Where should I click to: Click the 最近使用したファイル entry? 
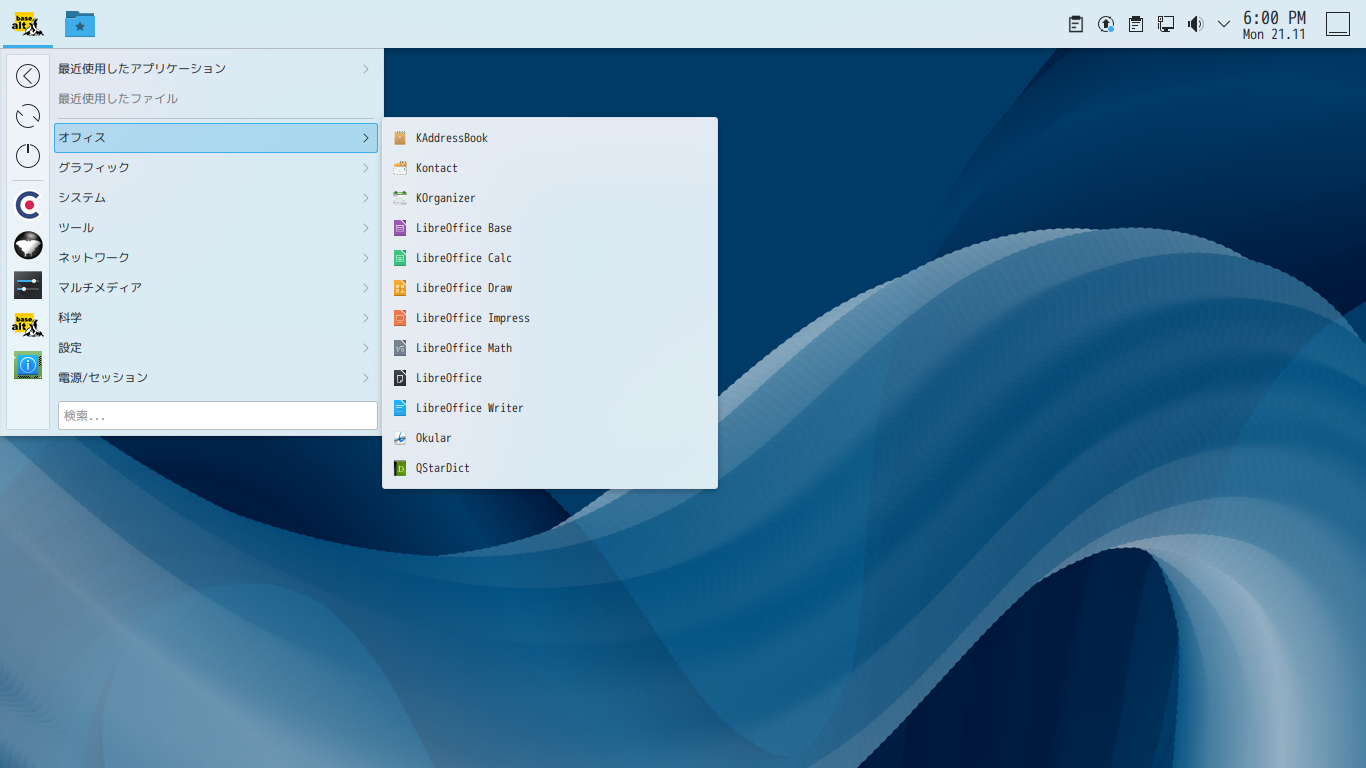coord(216,99)
